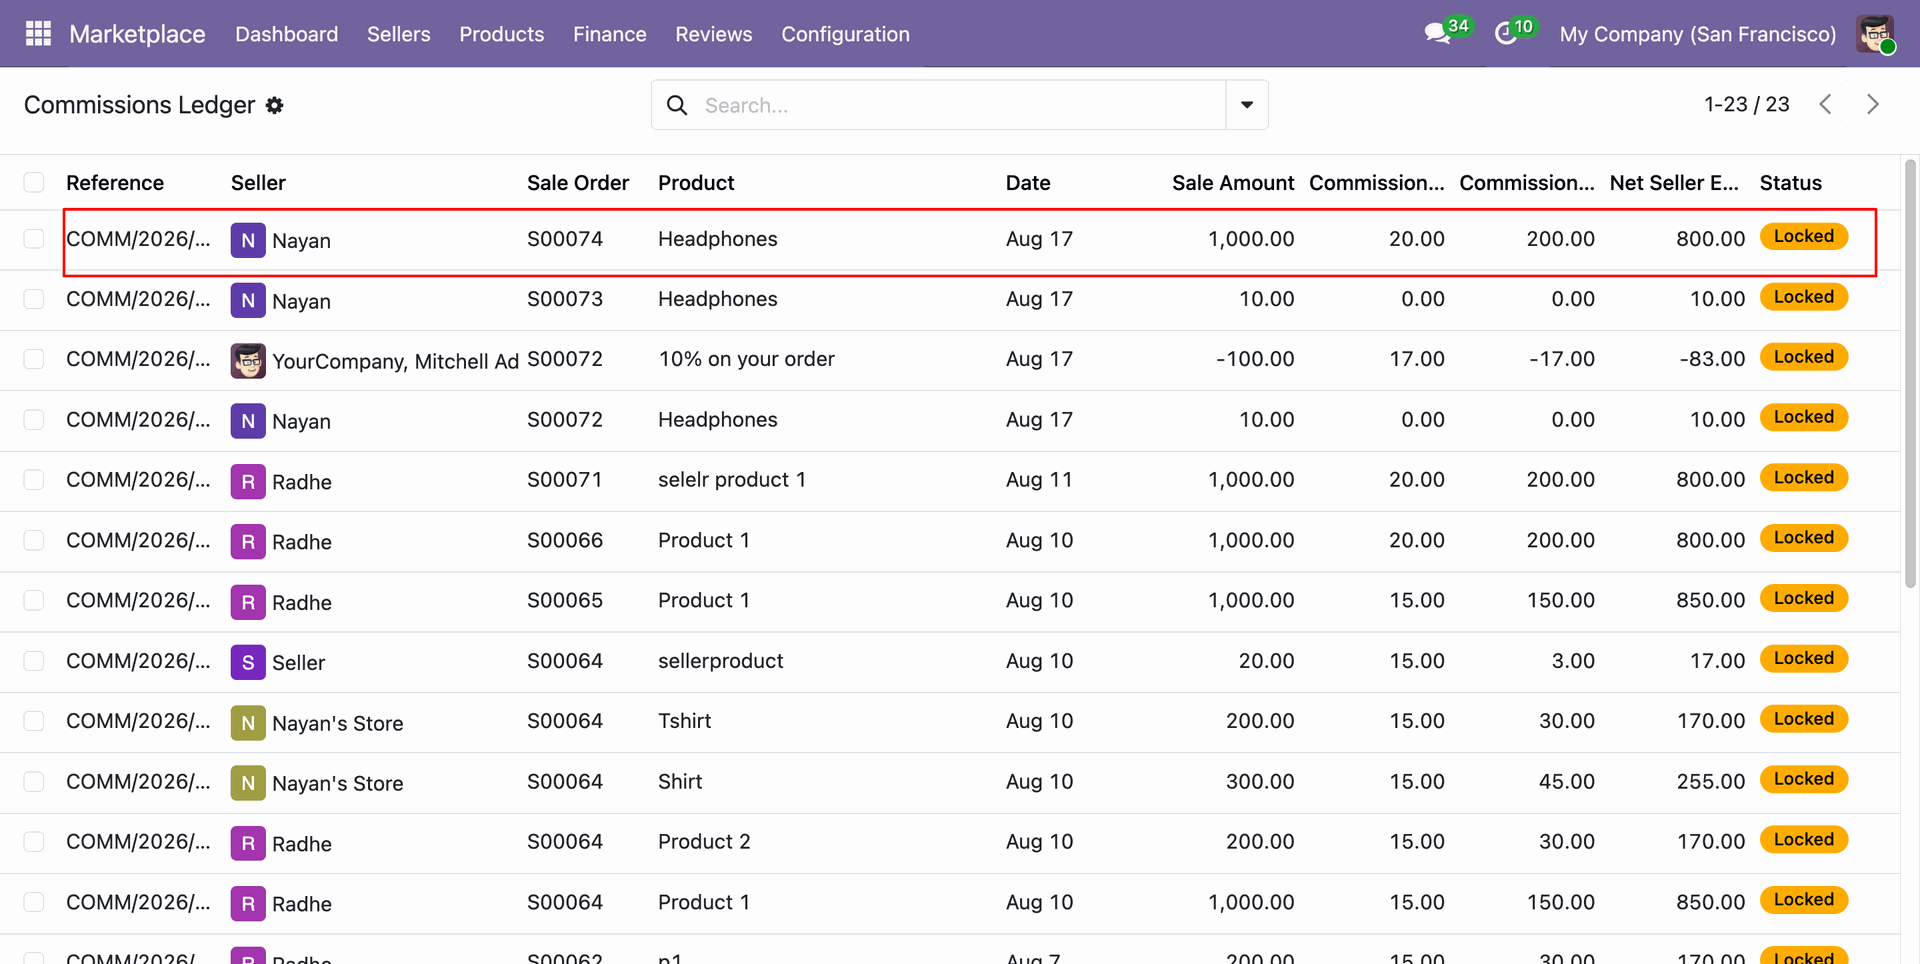Viewport: 1920px width, 964px height.
Task: Sort by the Status column header
Action: tap(1790, 183)
